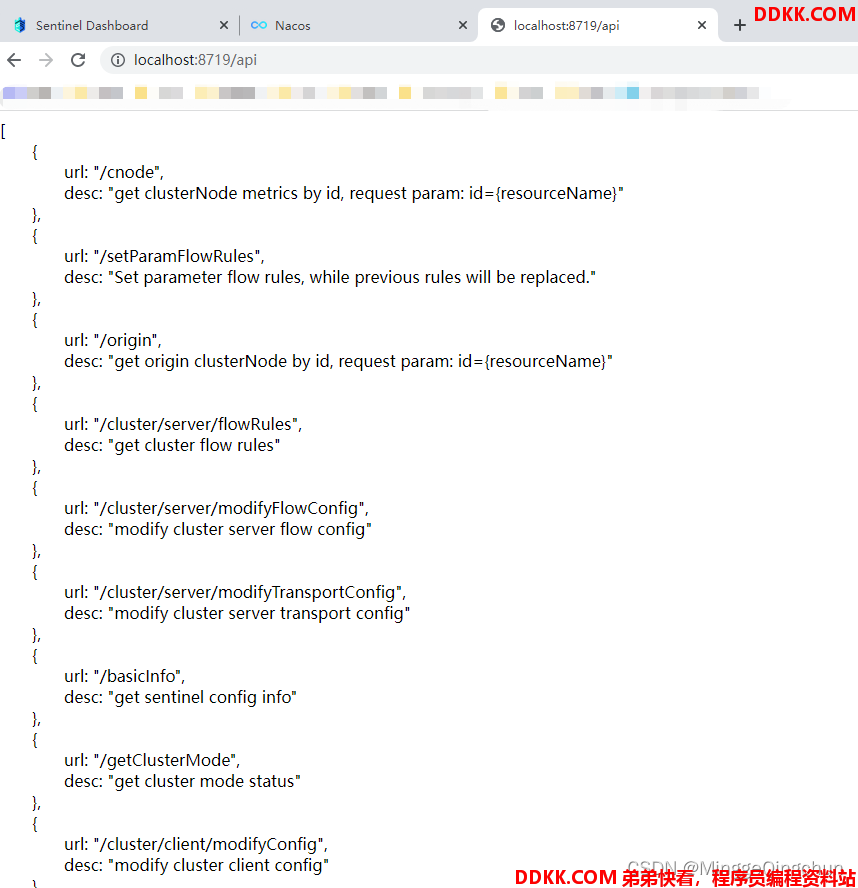Click the Sentinel Dashboard favicon

coord(20,25)
